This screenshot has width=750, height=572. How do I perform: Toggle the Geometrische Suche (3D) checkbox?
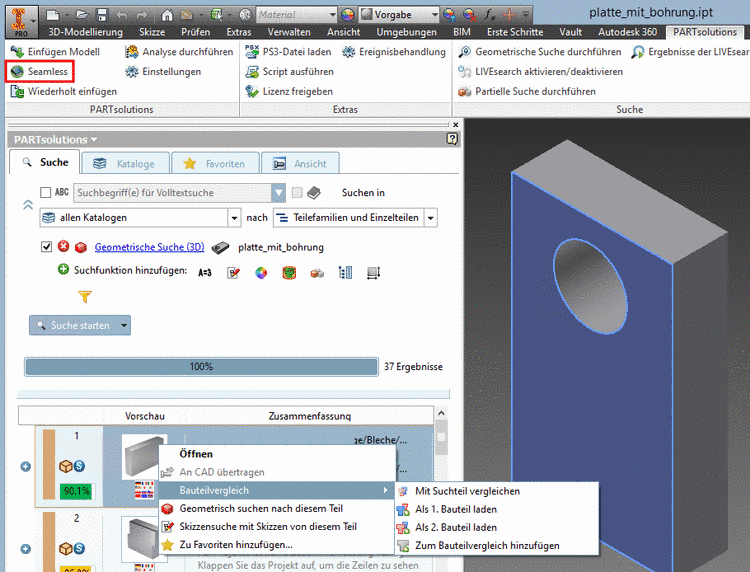pyautogui.click(x=46, y=247)
